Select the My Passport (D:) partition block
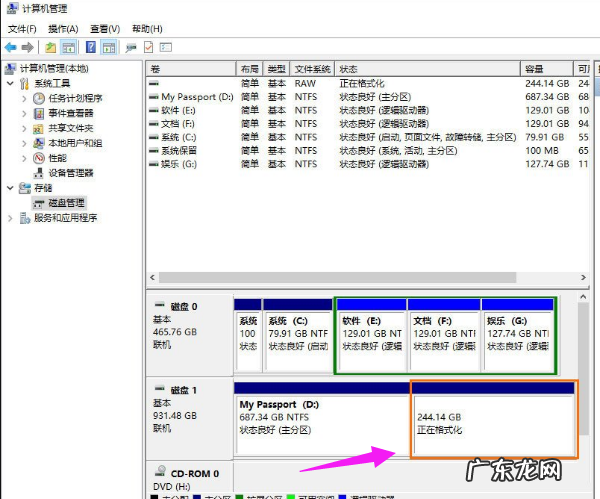The height and width of the screenshot is (499, 600). tap(322, 419)
